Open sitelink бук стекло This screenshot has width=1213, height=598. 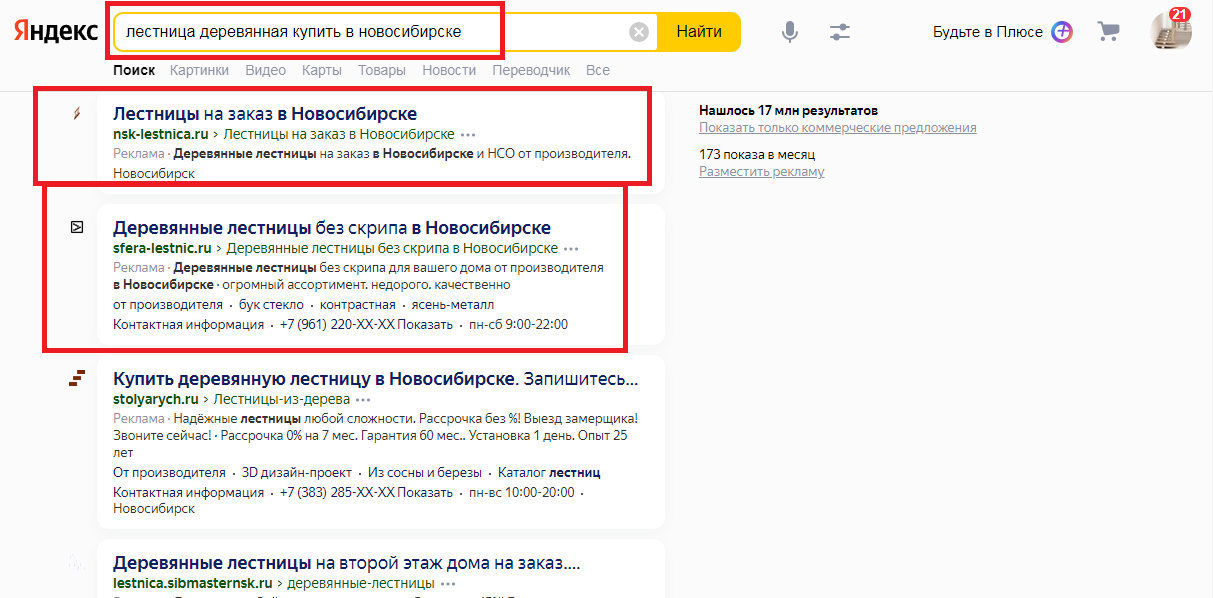[269, 305]
